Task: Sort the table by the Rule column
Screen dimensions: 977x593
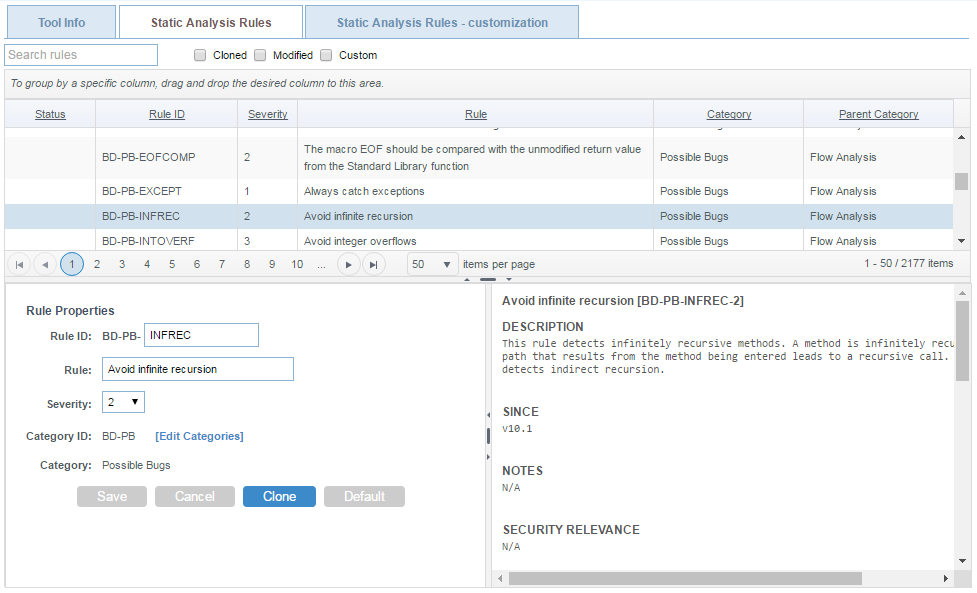Action: (x=475, y=114)
